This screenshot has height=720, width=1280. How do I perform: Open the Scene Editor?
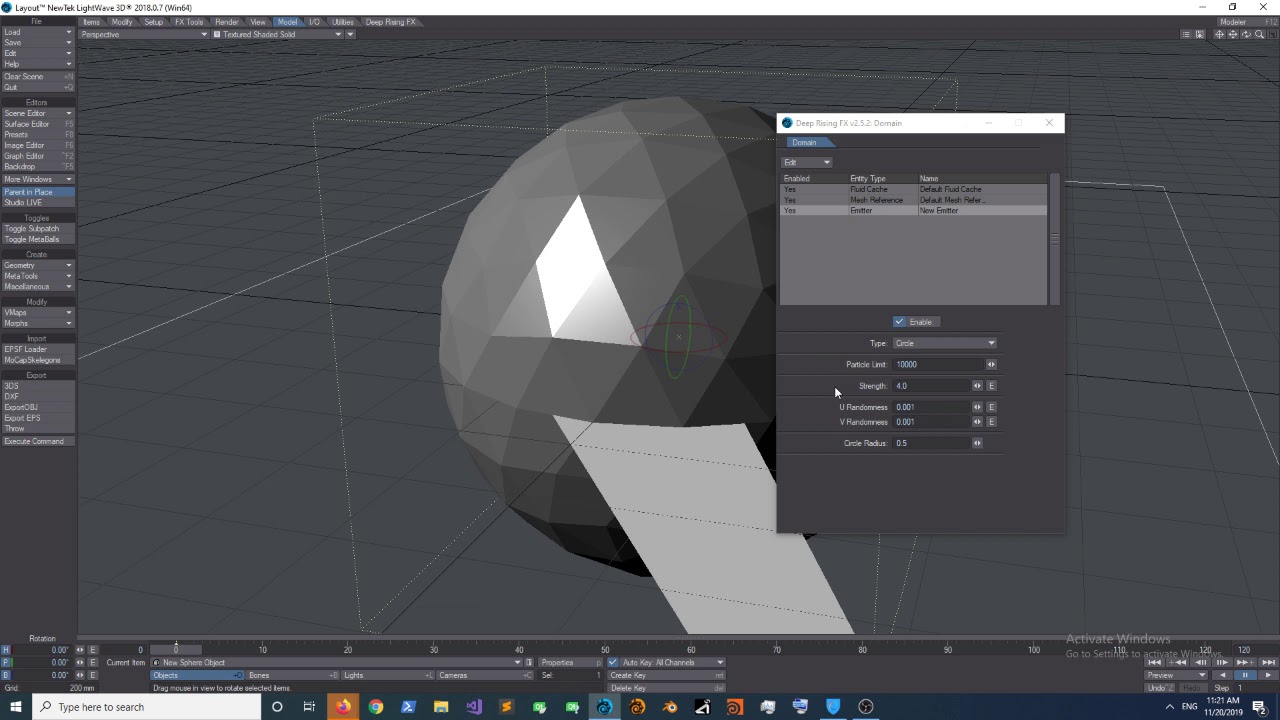click(x=38, y=113)
